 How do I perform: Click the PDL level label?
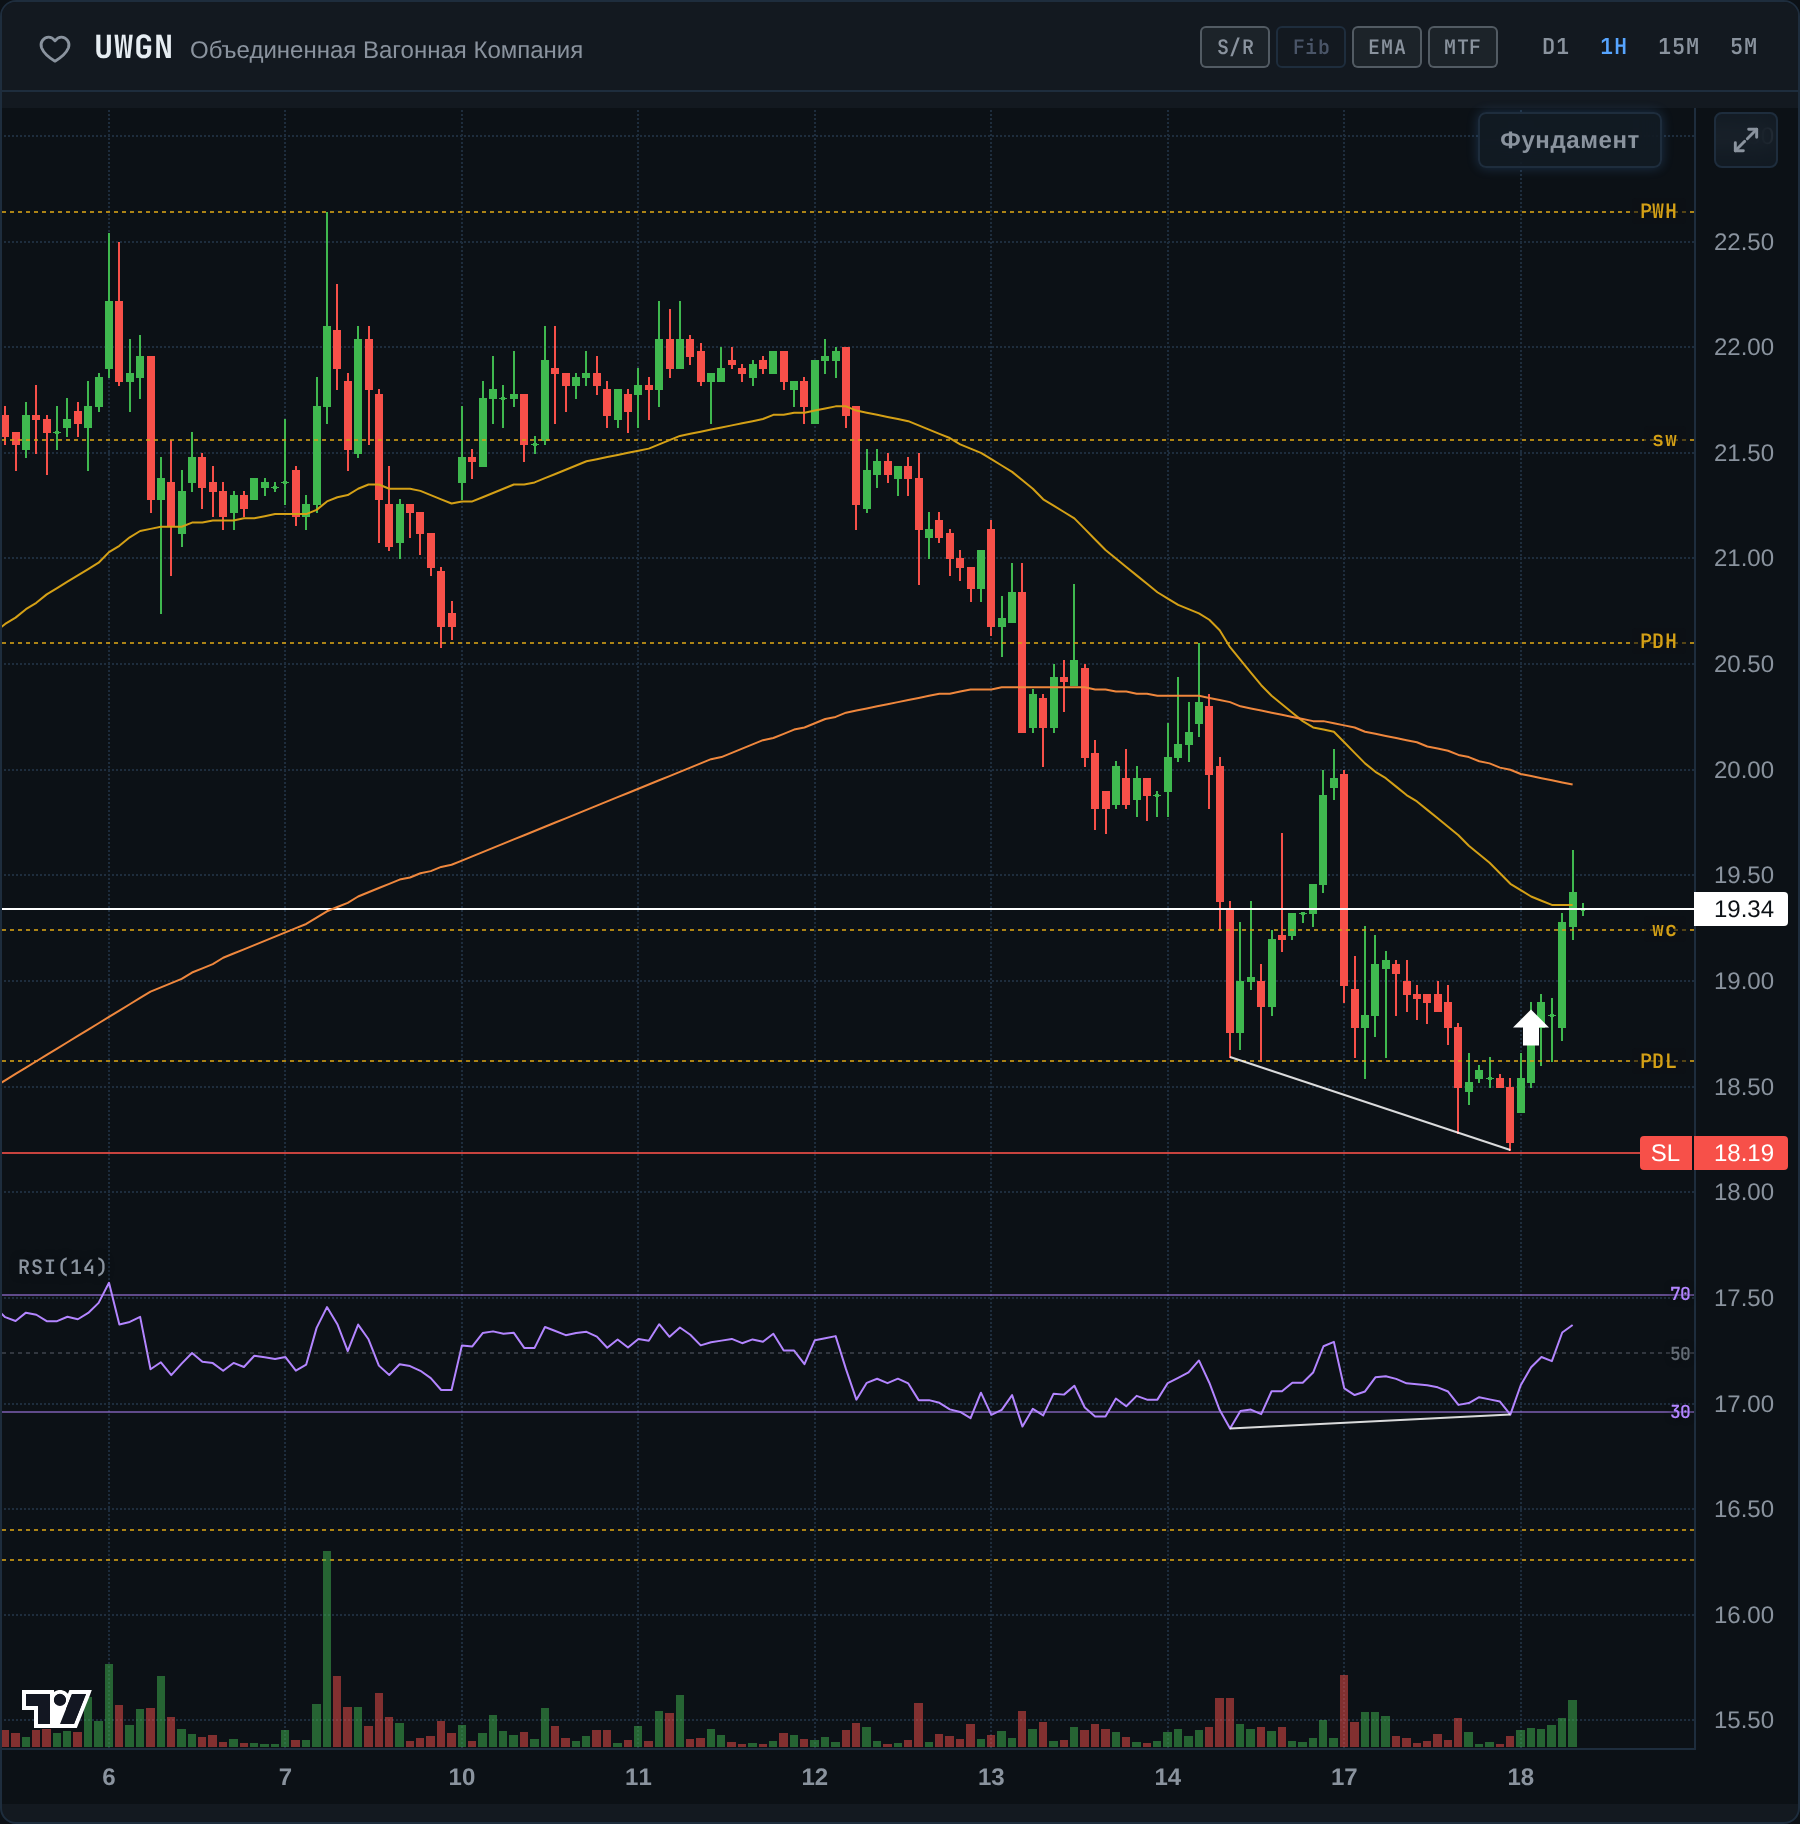[x=1659, y=1061]
